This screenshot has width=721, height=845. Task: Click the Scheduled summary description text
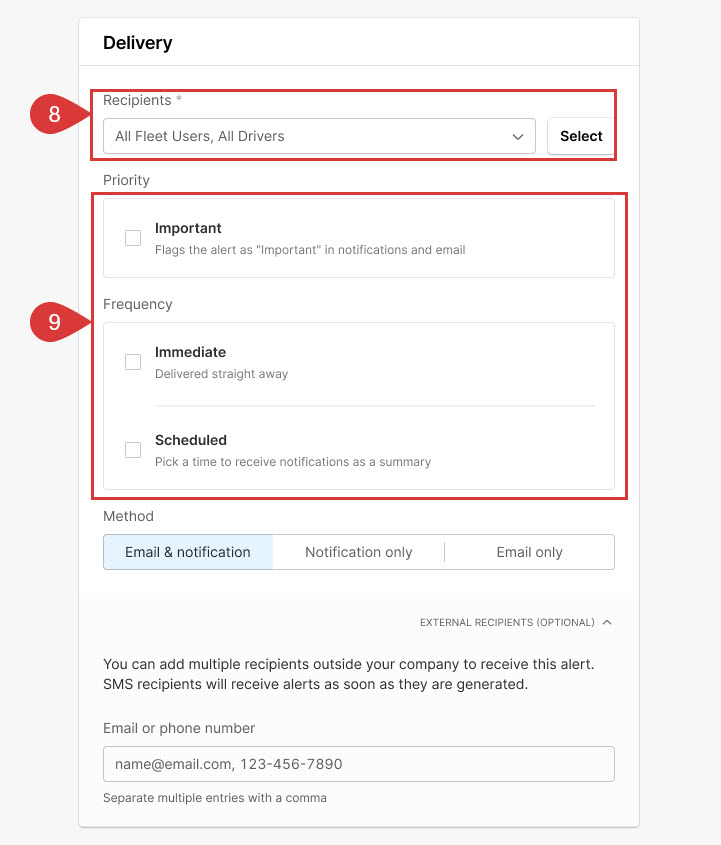pyautogui.click(x=293, y=462)
